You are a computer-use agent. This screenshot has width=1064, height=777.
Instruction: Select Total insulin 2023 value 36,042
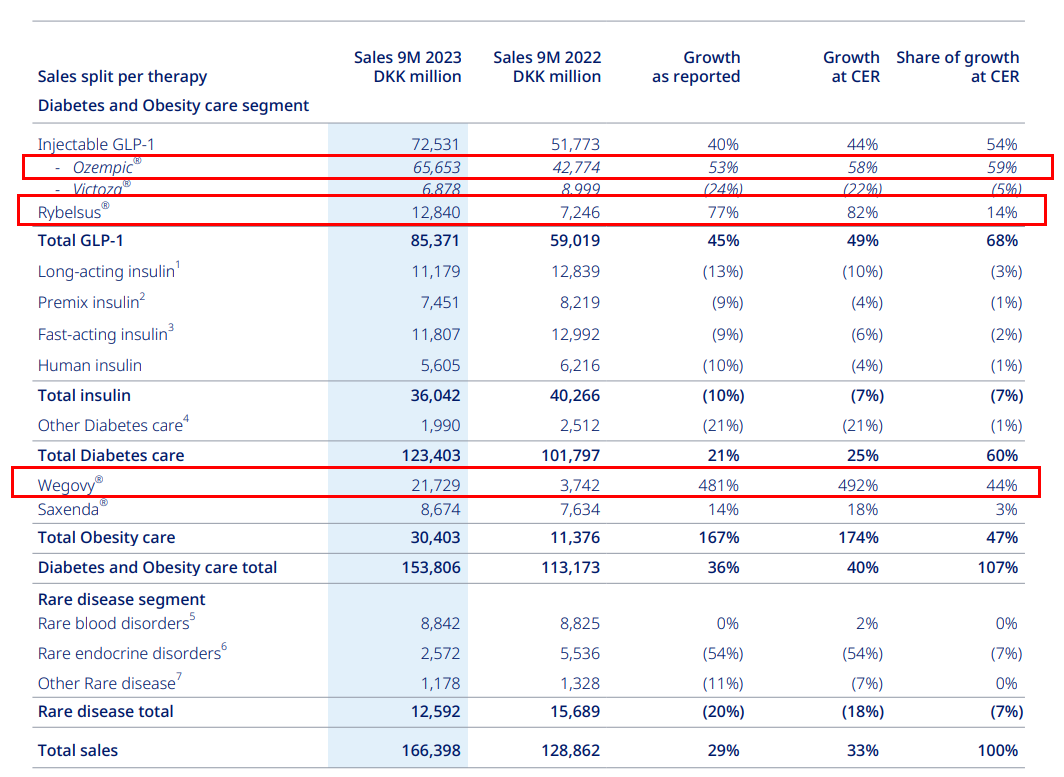pos(435,396)
